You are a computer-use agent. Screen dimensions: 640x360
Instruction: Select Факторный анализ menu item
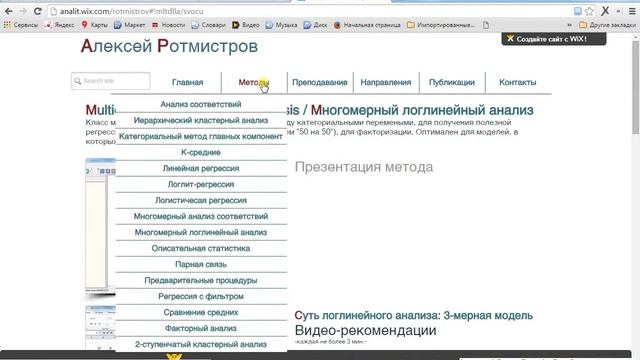(201, 328)
